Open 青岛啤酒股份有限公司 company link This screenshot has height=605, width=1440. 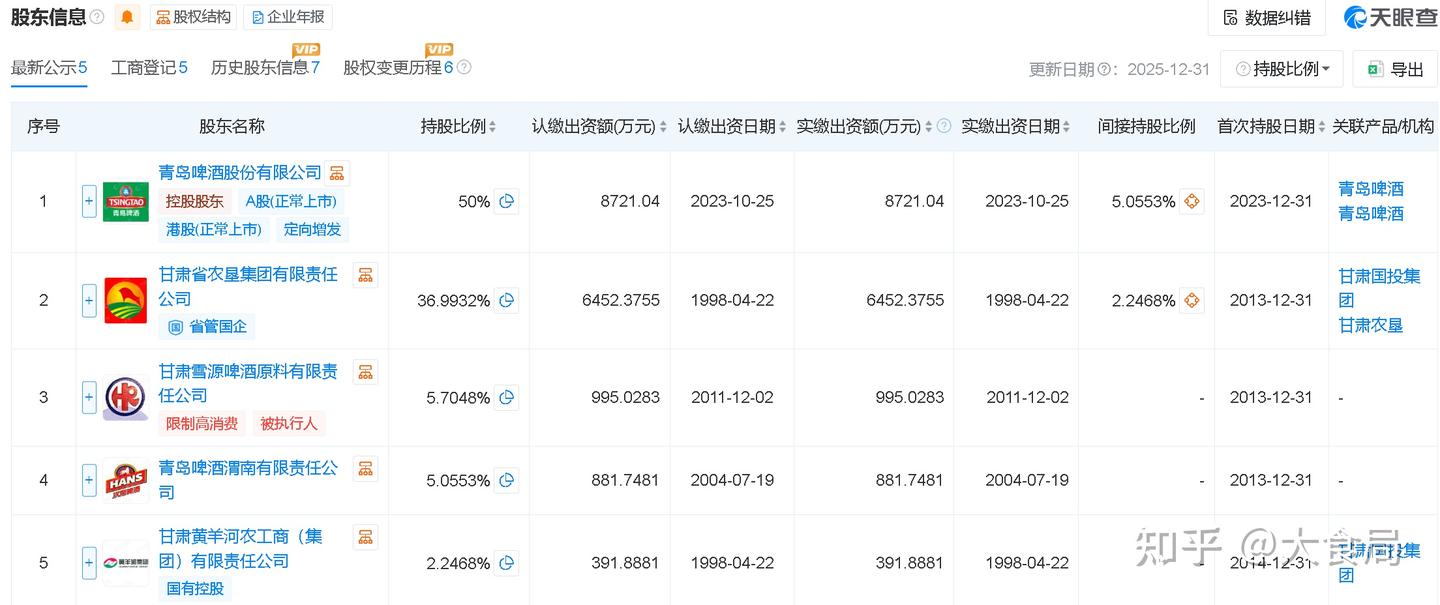pos(240,173)
